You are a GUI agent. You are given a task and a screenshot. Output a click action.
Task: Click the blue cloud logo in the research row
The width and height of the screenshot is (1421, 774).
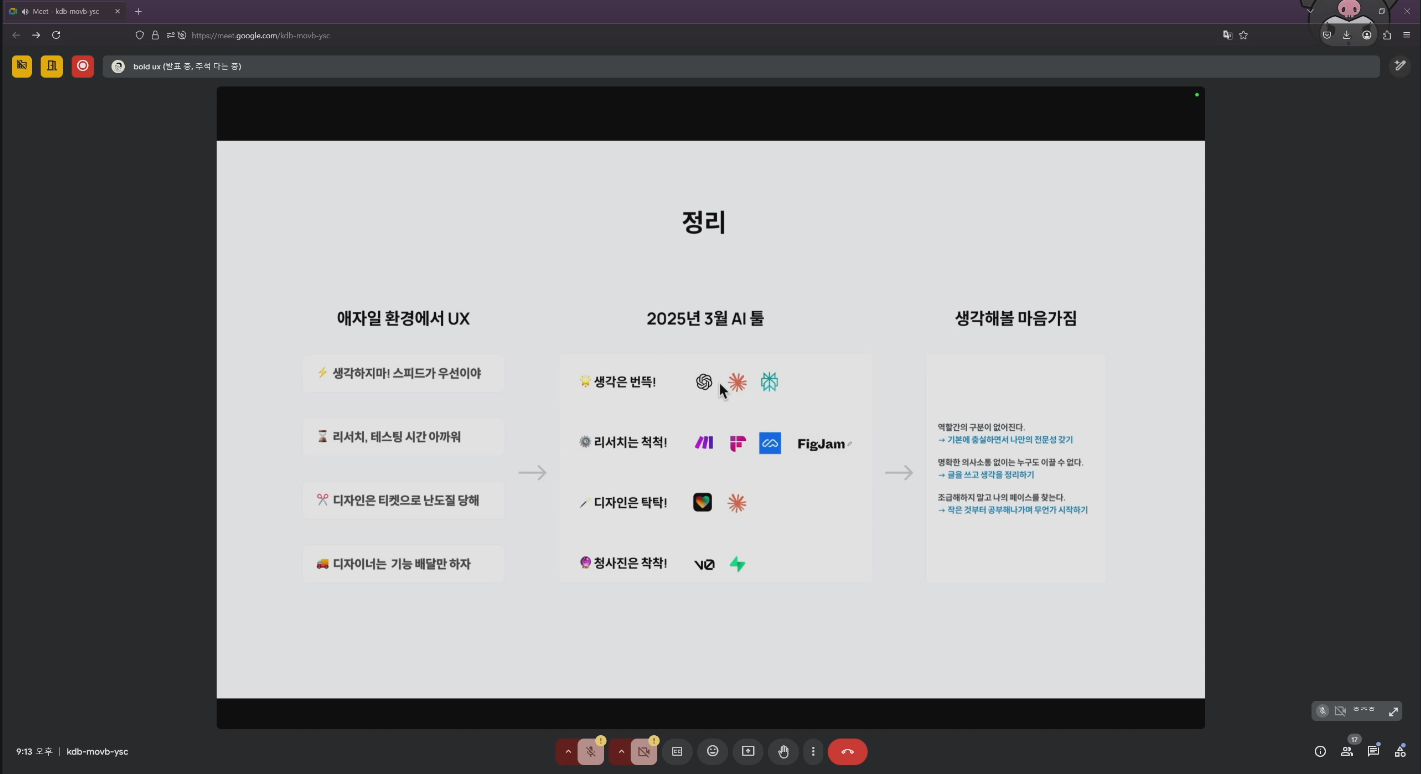(x=770, y=443)
